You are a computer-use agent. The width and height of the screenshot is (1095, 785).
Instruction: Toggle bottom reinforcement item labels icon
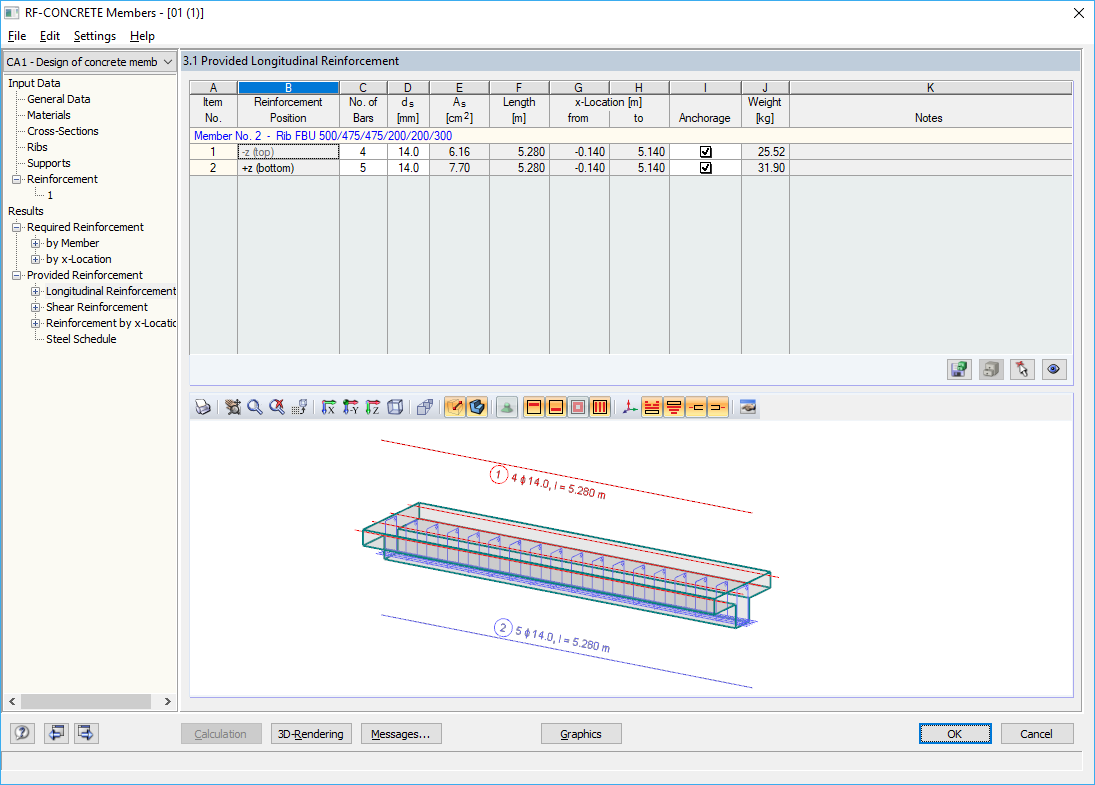click(674, 407)
